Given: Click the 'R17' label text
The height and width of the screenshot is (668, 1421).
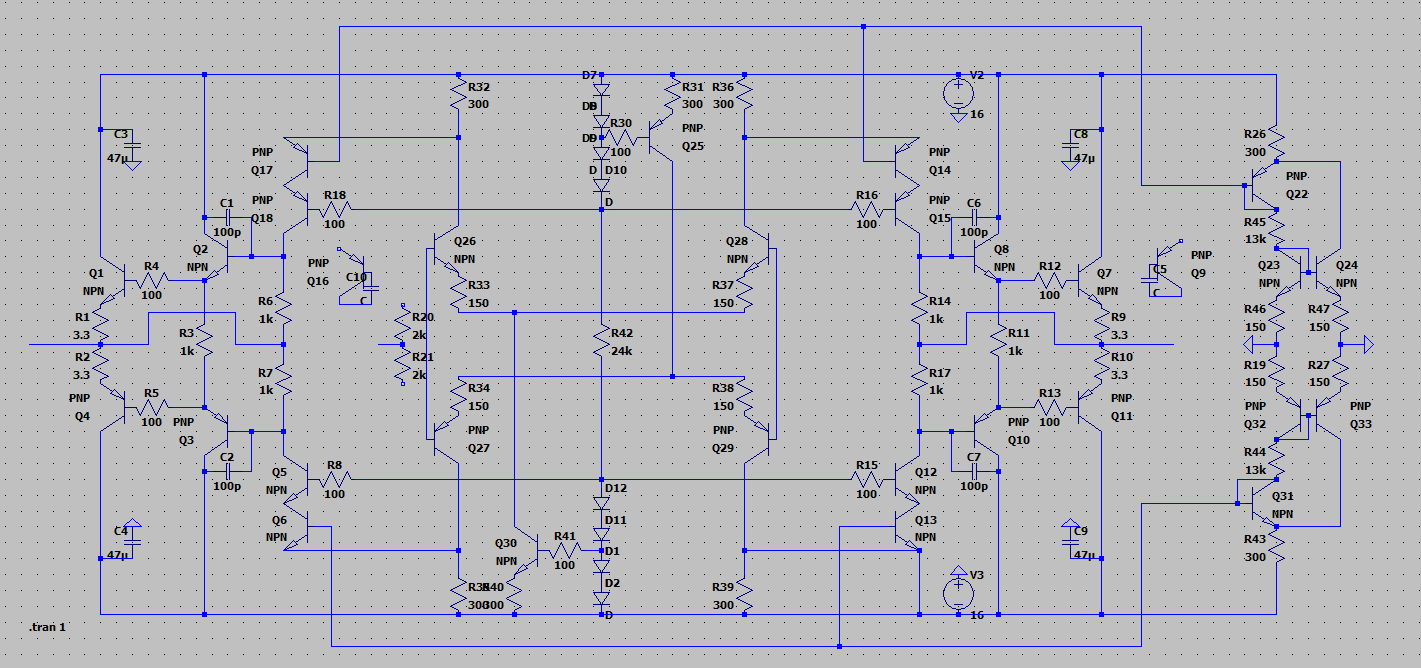Looking at the screenshot, I should [x=940, y=373].
